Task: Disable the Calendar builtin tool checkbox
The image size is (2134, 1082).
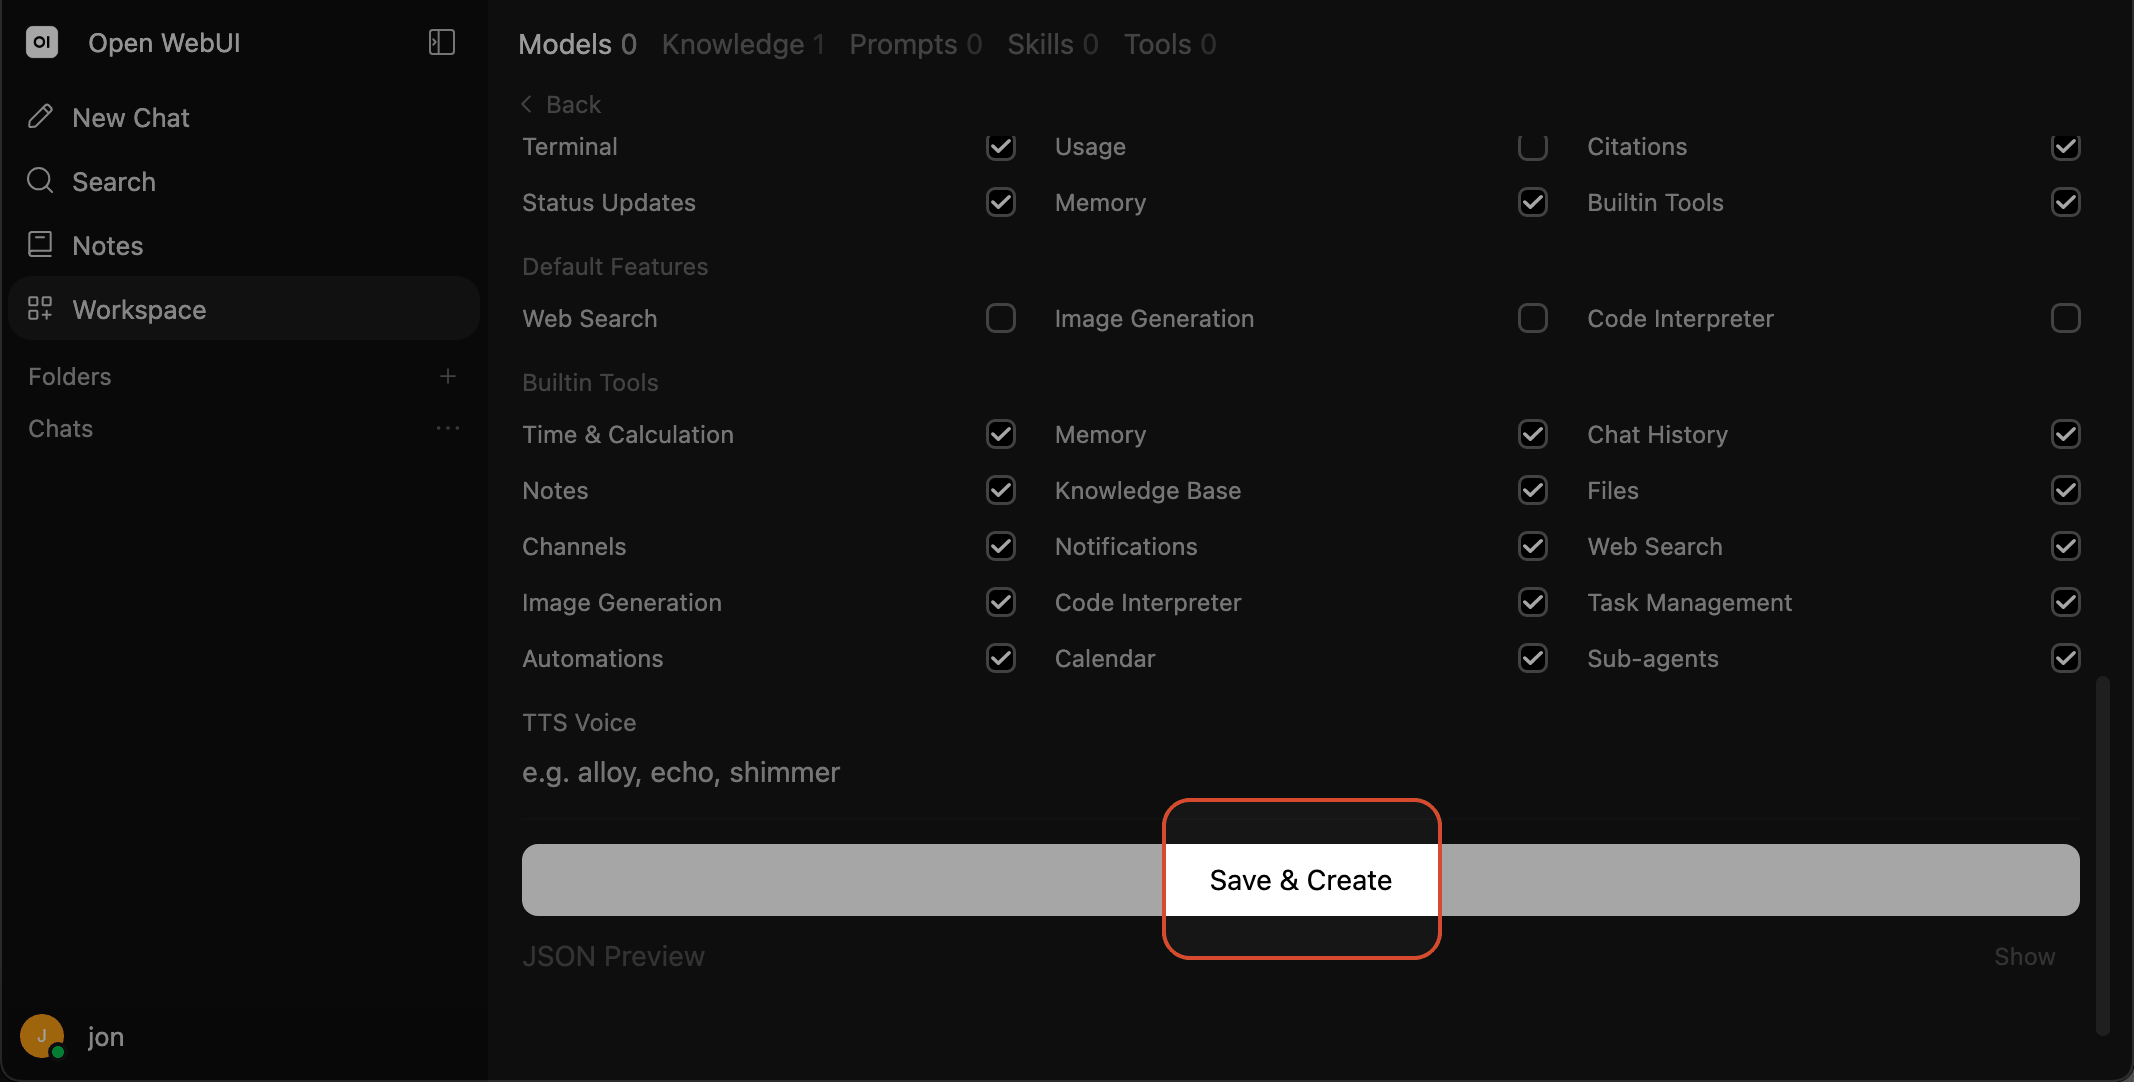Action: 1533,658
